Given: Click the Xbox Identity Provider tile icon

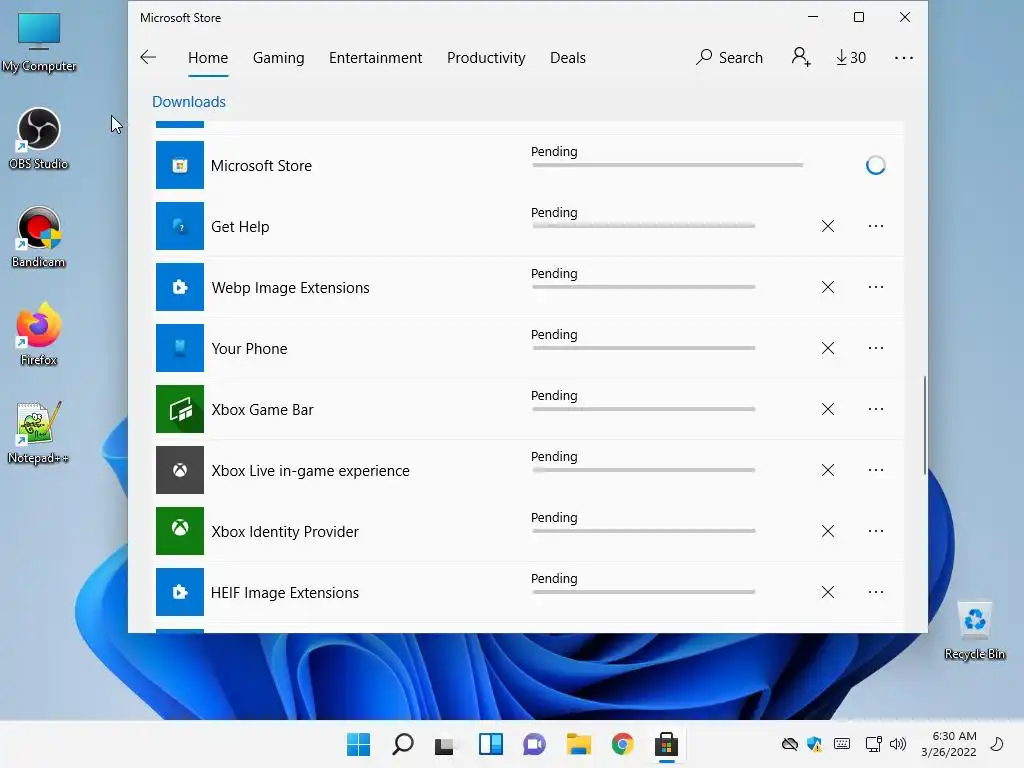Looking at the screenshot, I should click(x=180, y=531).
